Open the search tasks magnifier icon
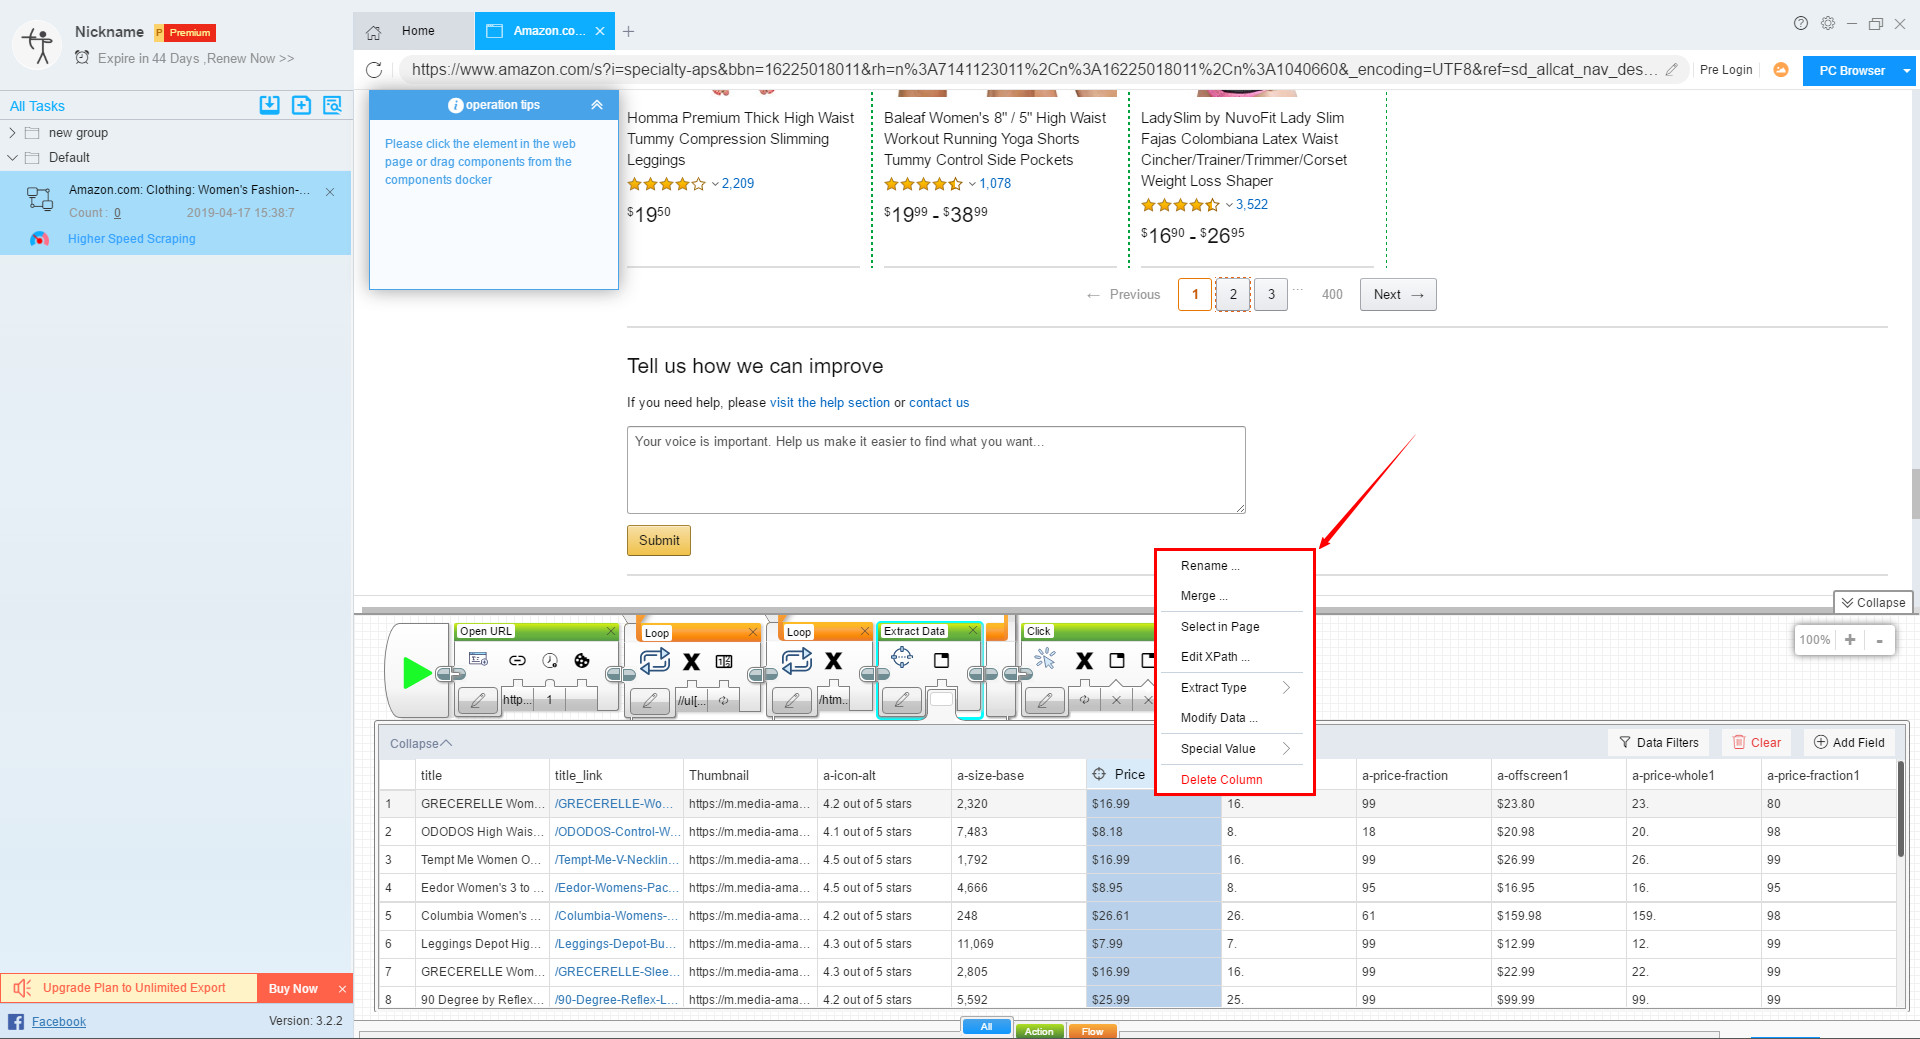Viewport: 1920px width, 1039px height. click(x=333, y=105)
